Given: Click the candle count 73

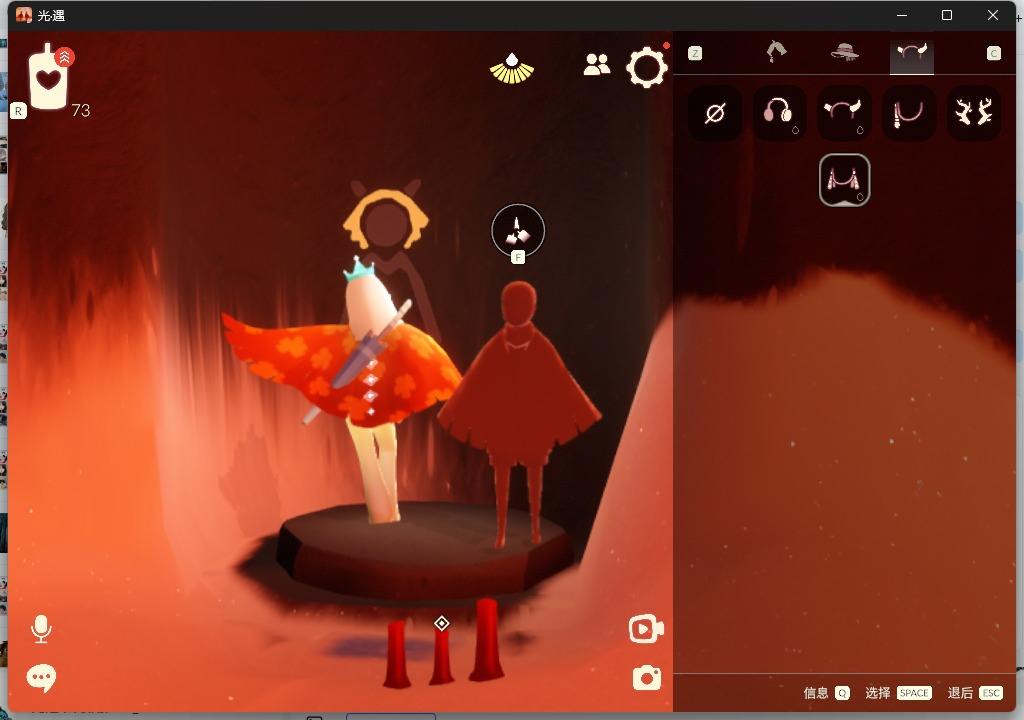Looking at the screenshot, I should 81,110.
